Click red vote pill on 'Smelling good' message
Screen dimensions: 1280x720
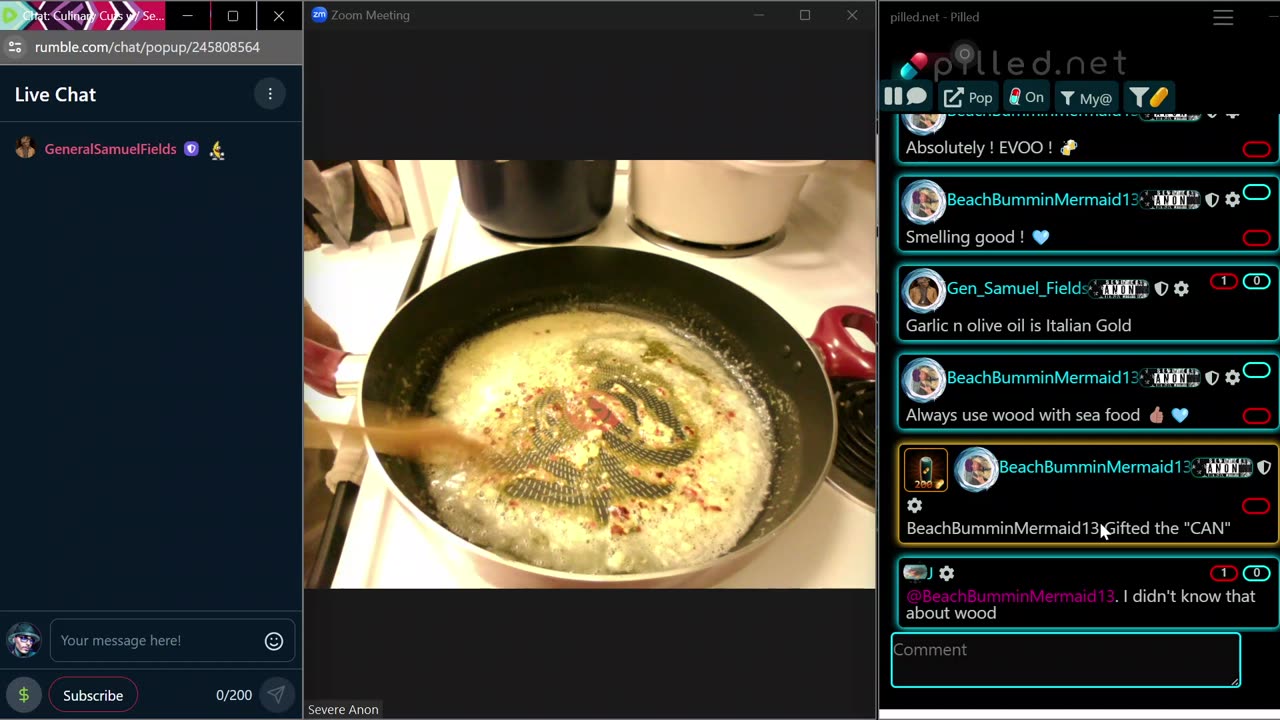point(1256,238)
